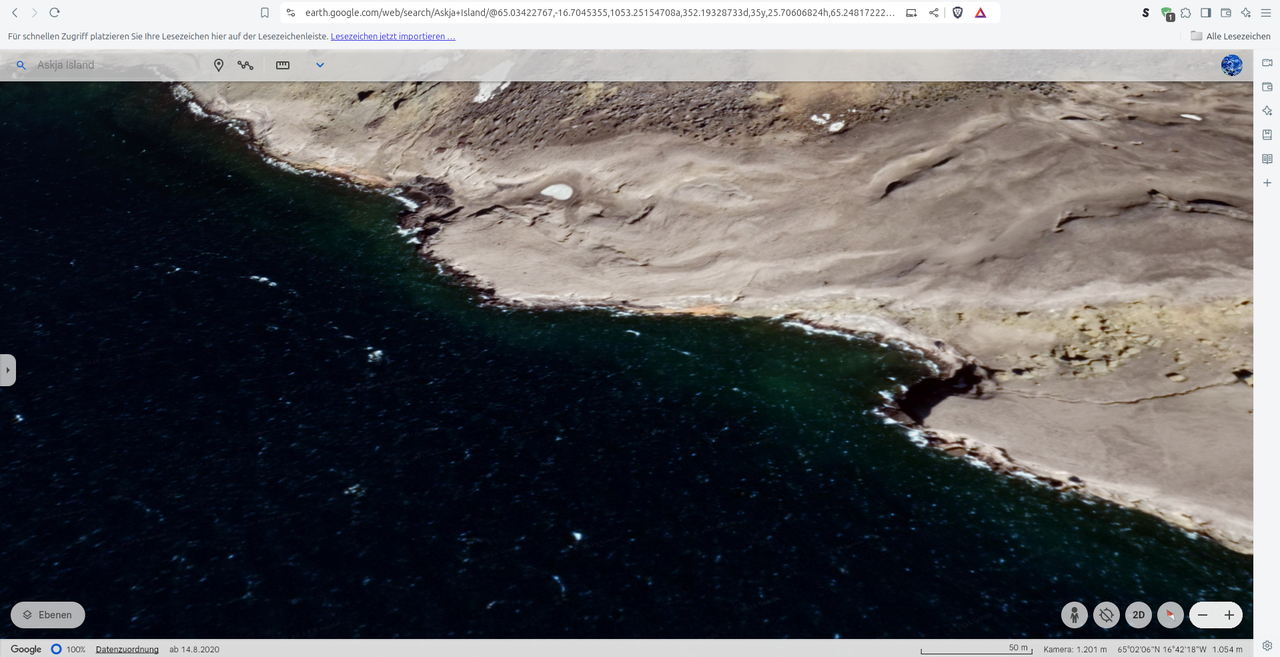Open the extensions puzzle piece menu
This screenshot has height=657, width=1280.
pyautogui.click(x=1186, y=13)
